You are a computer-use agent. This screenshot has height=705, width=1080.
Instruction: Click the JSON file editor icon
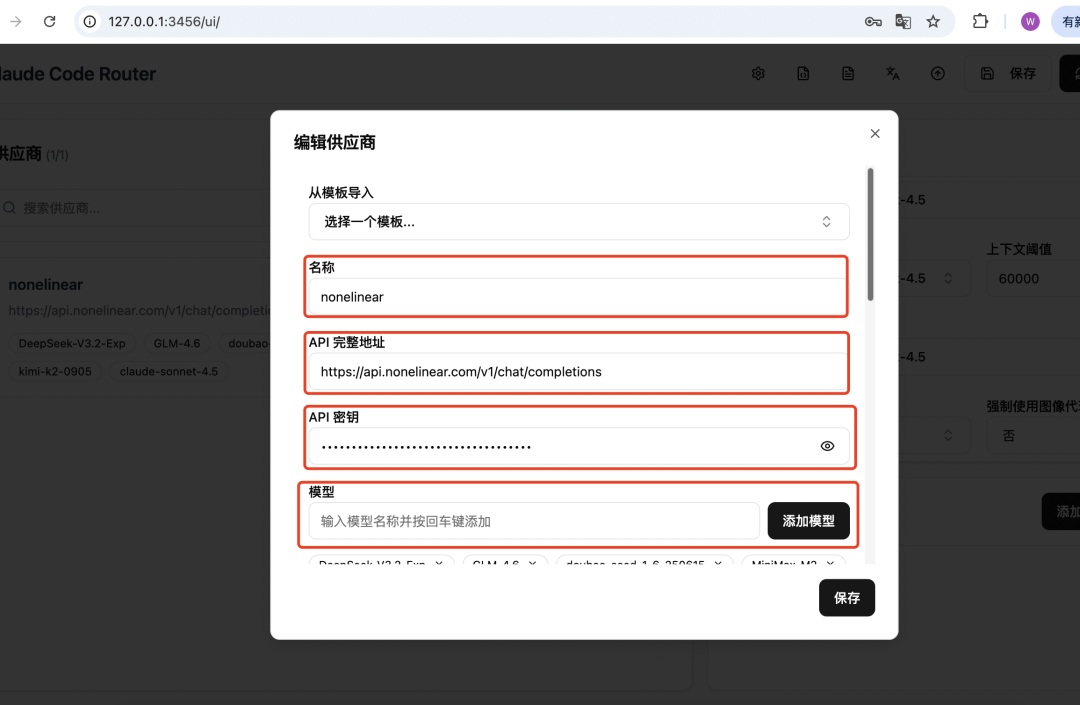coord(802,74)
